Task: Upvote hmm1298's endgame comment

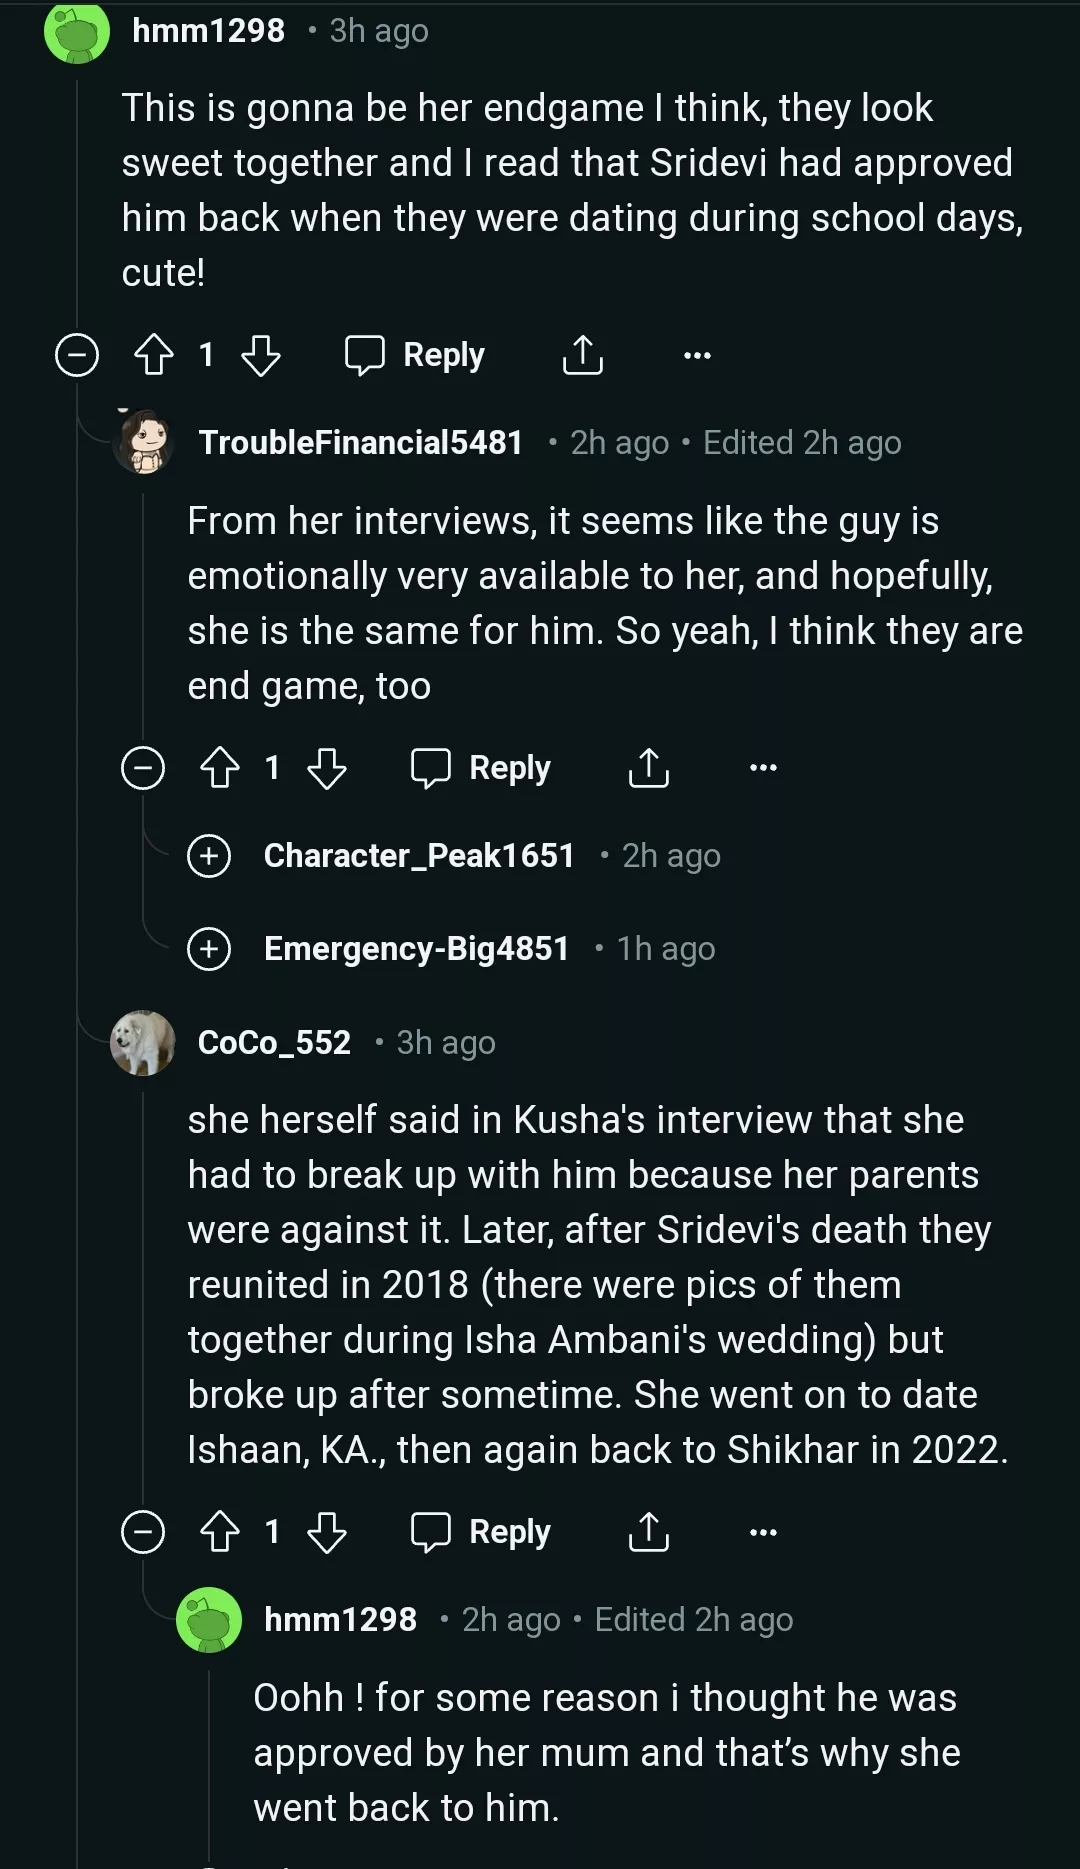Action: [154, 355]
